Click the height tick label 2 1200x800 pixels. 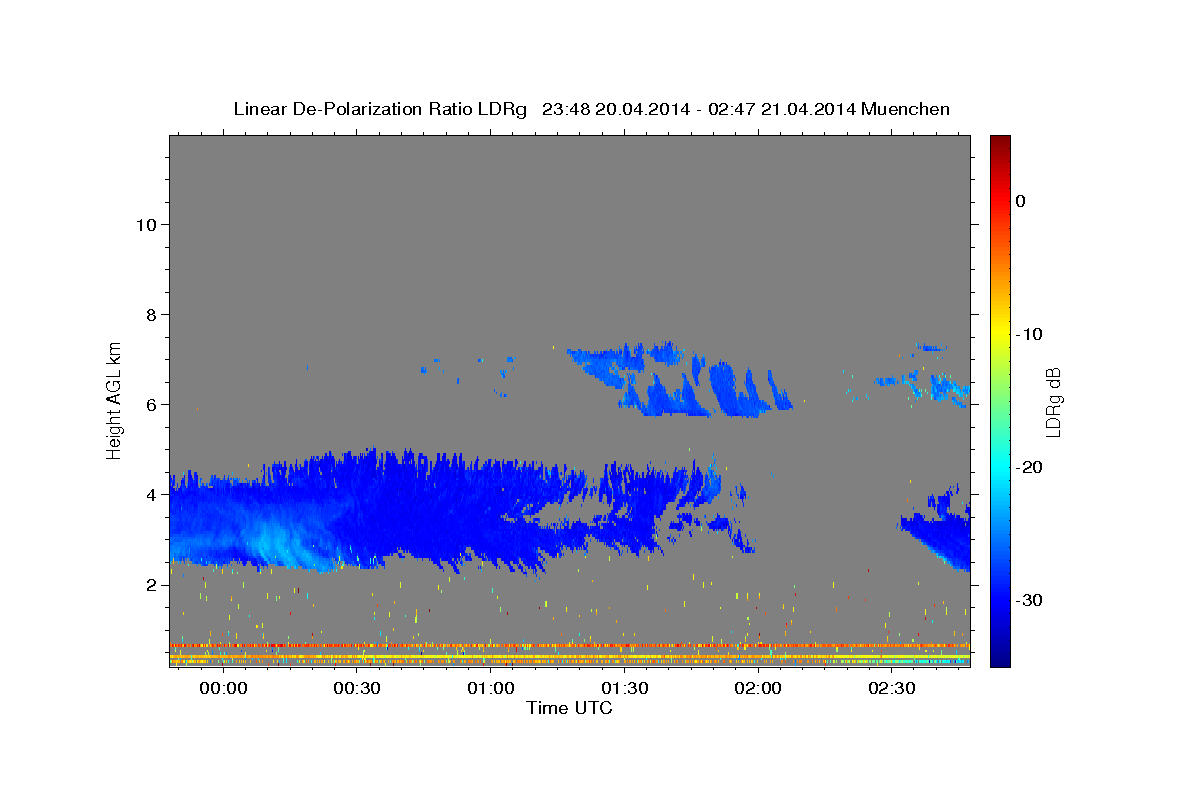pyautogui.click(x=151, y=584)
